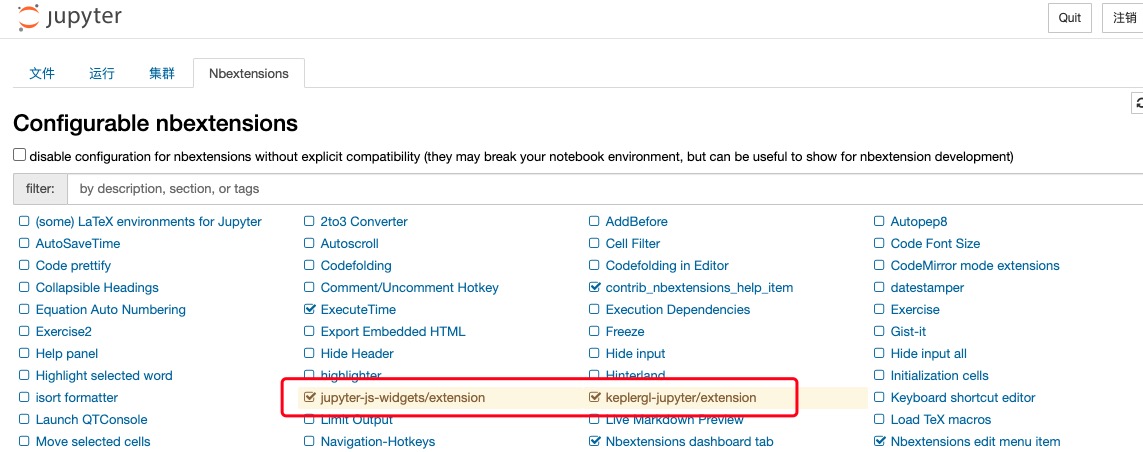Click the 注销 logout button

[1123, 18]
